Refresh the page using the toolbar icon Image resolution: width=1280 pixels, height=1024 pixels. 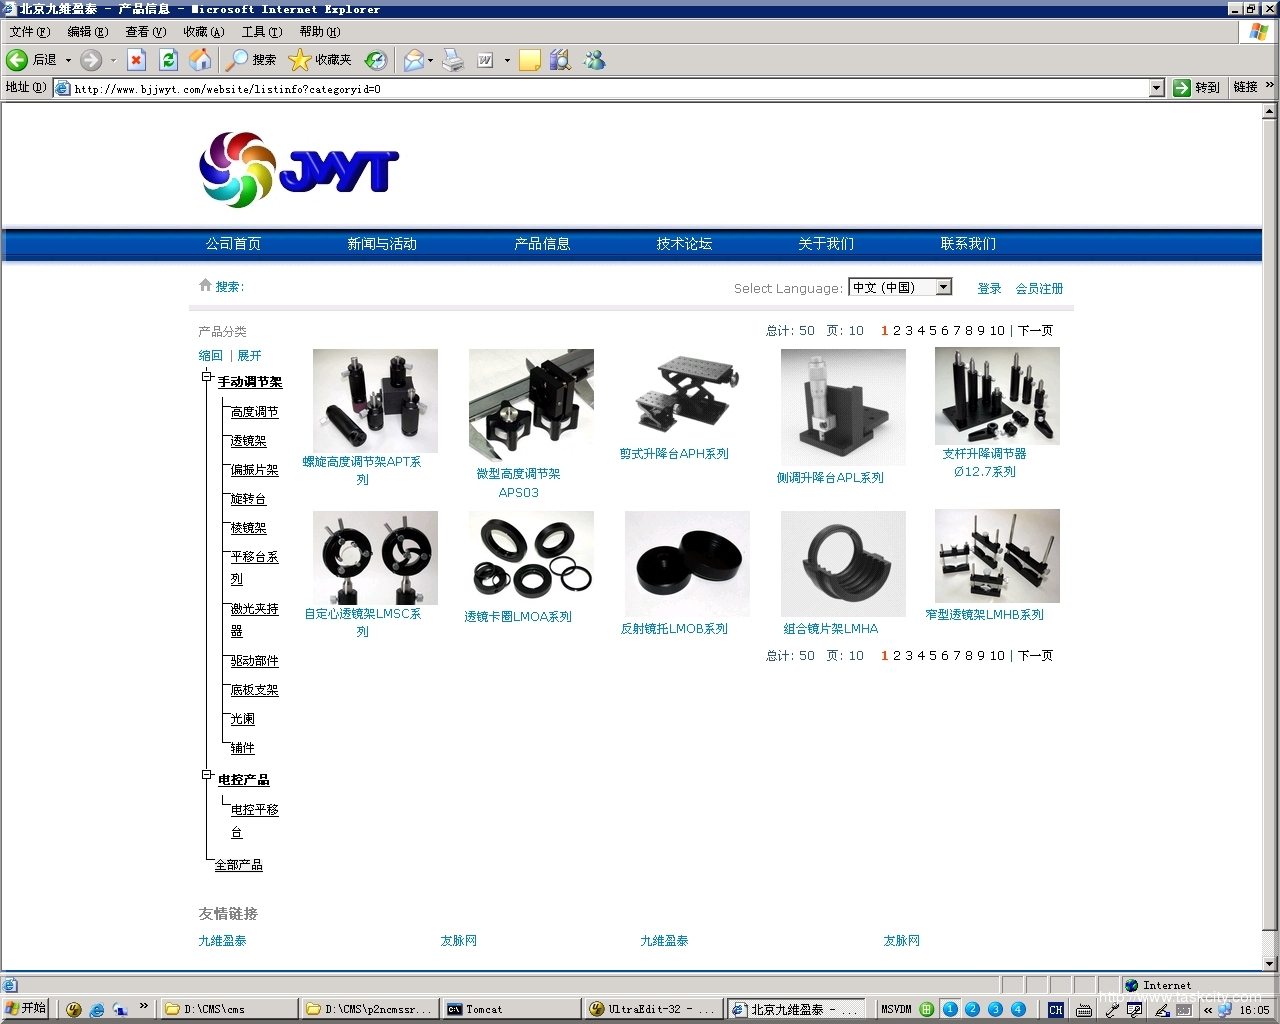tap(168, 60)
